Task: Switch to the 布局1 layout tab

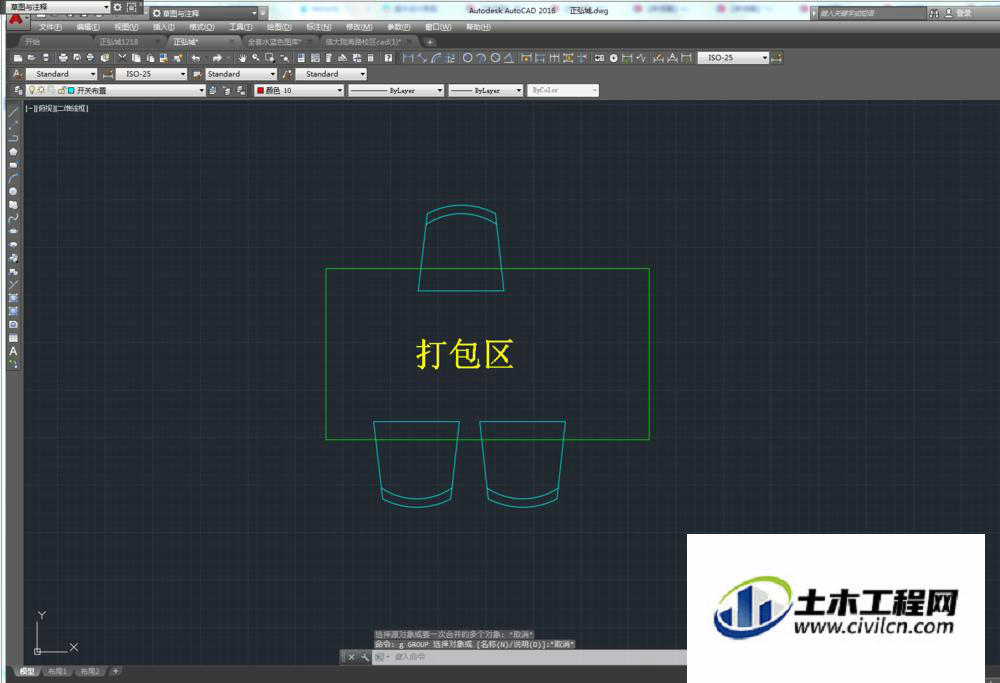Action: (57, 672)
